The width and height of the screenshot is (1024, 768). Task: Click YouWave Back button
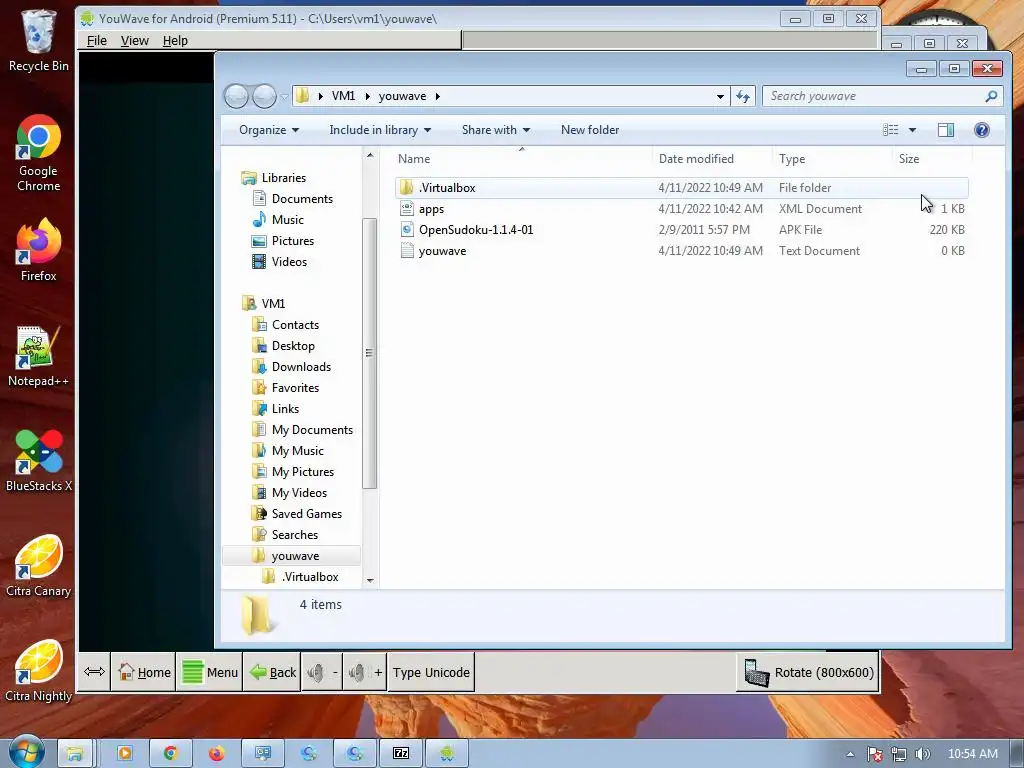[x=272, y=672]
